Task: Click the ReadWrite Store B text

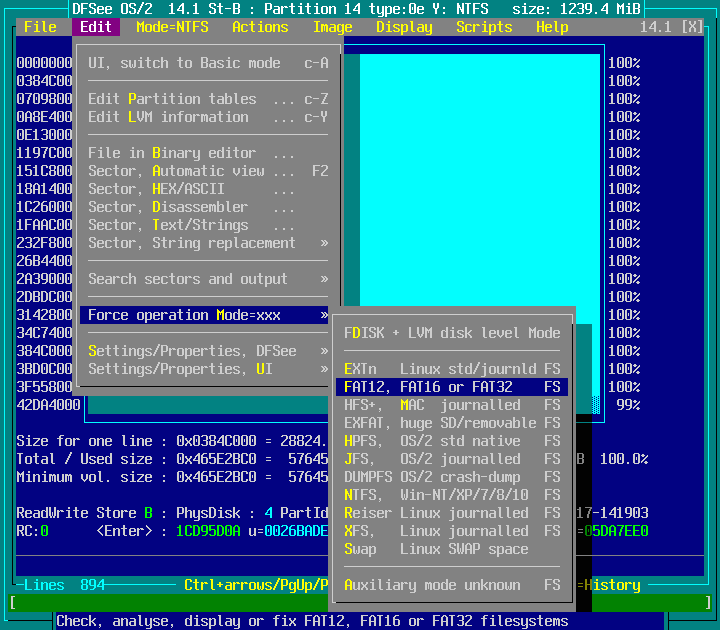Action: tap(84, 512)
